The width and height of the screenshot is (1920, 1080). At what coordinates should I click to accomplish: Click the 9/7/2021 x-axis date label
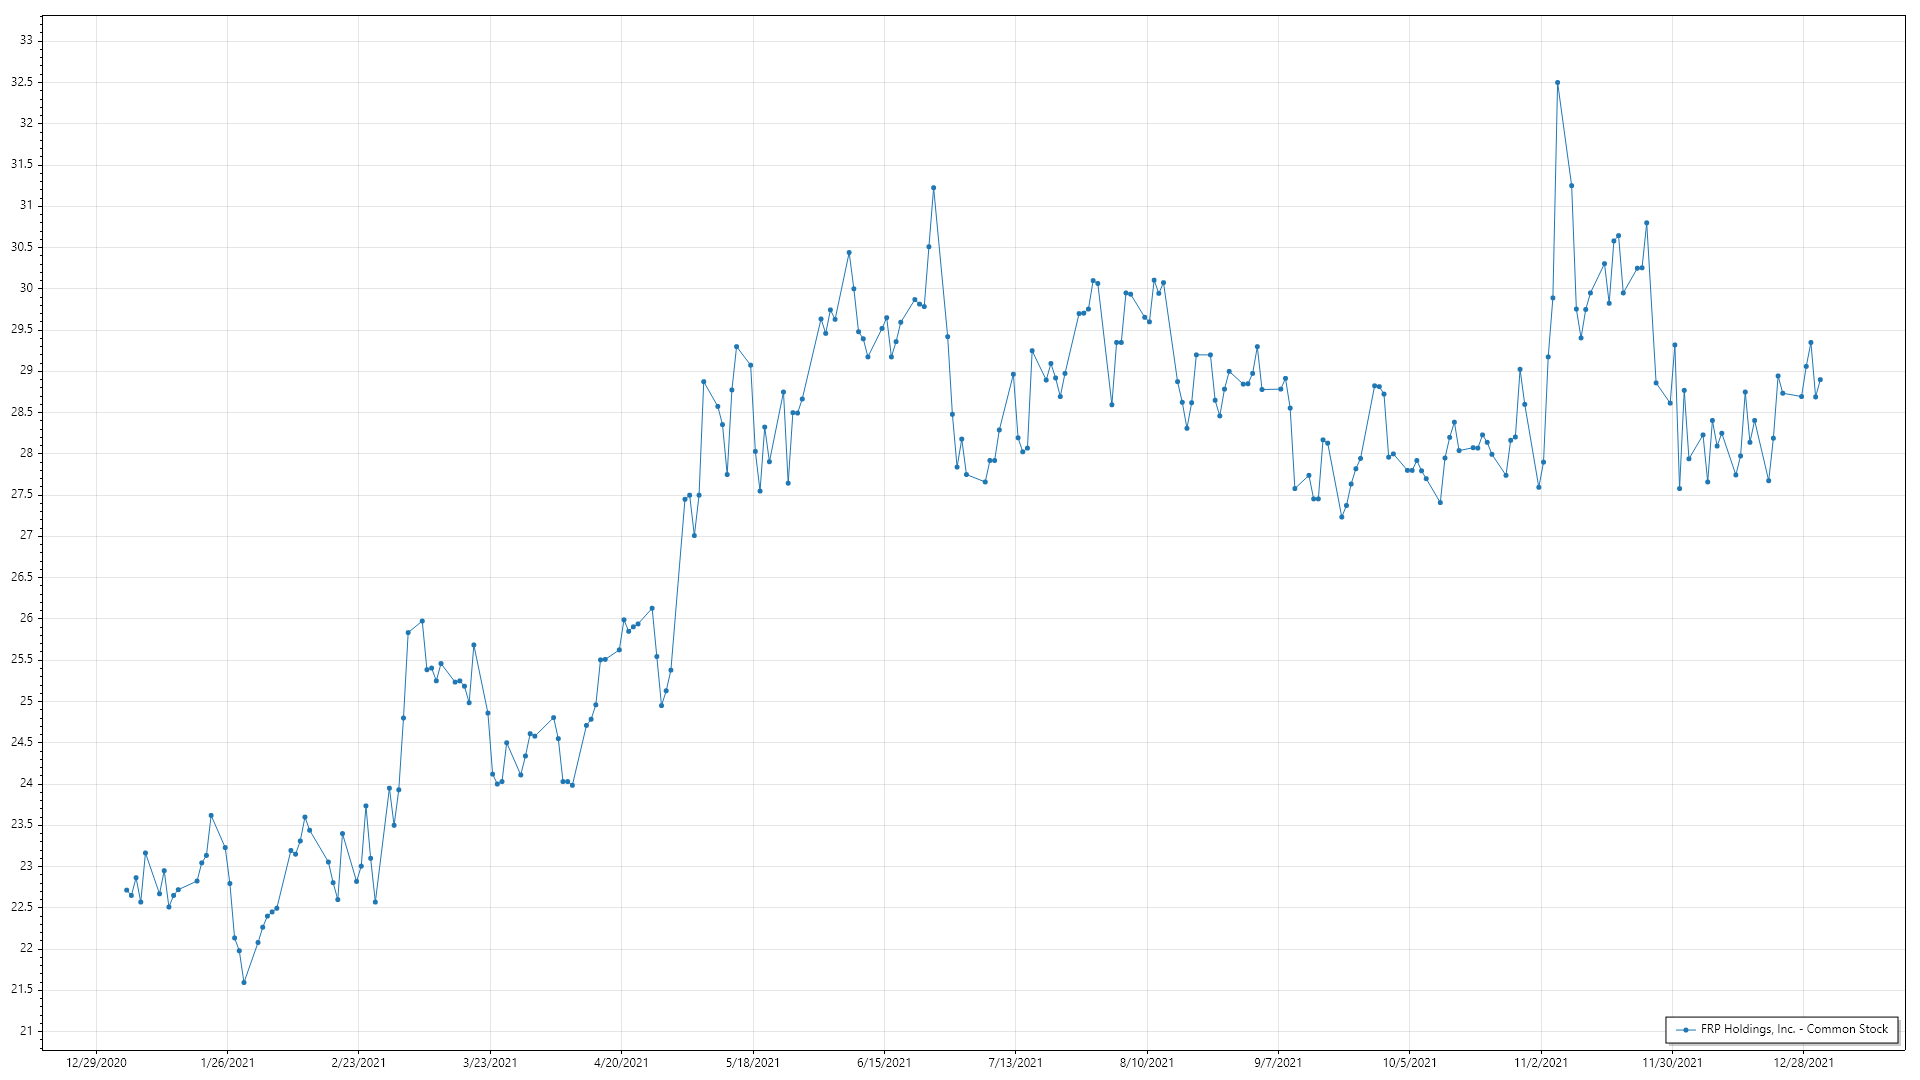click(1278, 1063)
